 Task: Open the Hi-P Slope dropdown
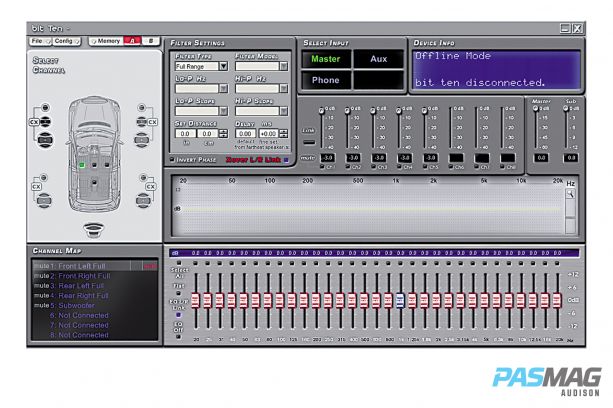pos(283,111)
